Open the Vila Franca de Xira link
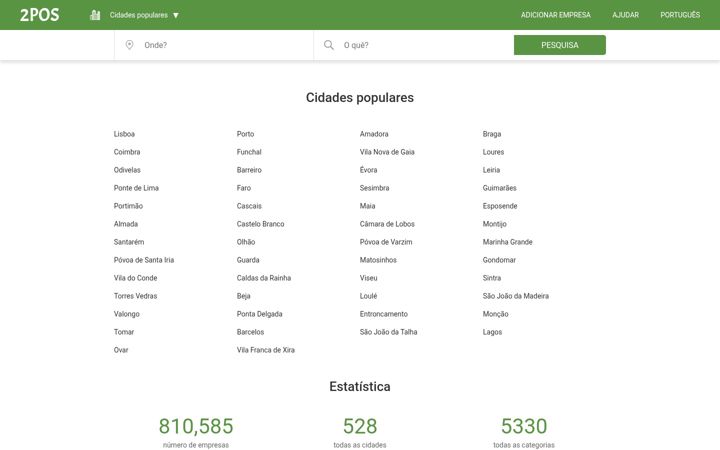 265,350
